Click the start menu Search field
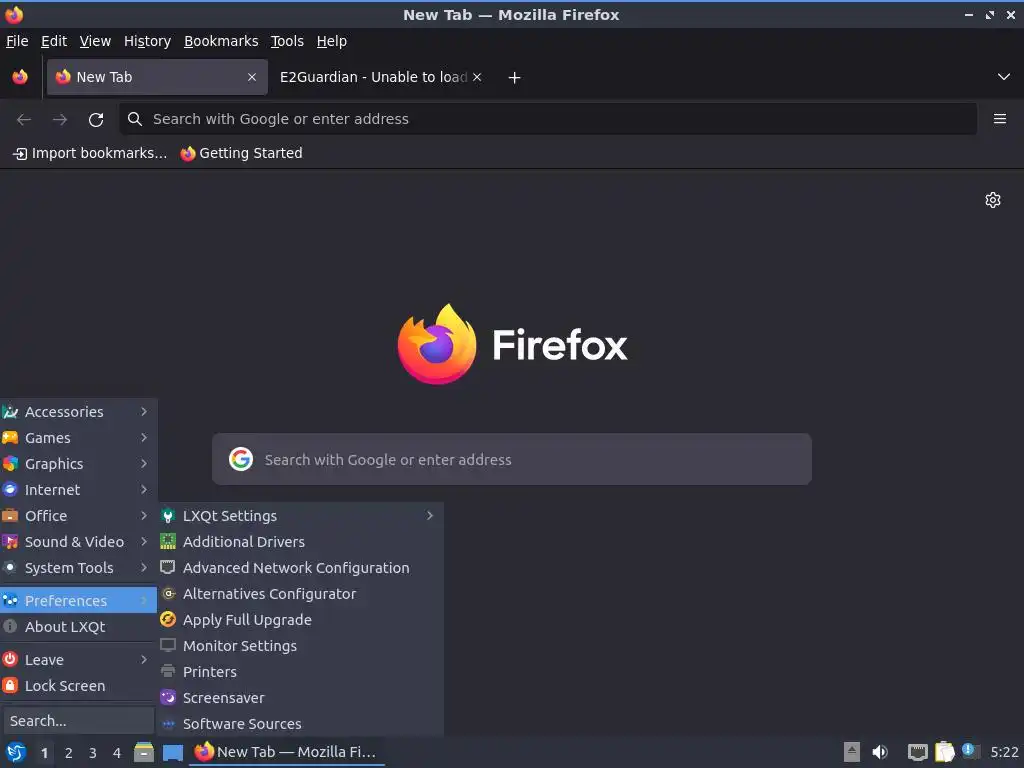This screenshot has height=768, width=1024. point(78,721)
